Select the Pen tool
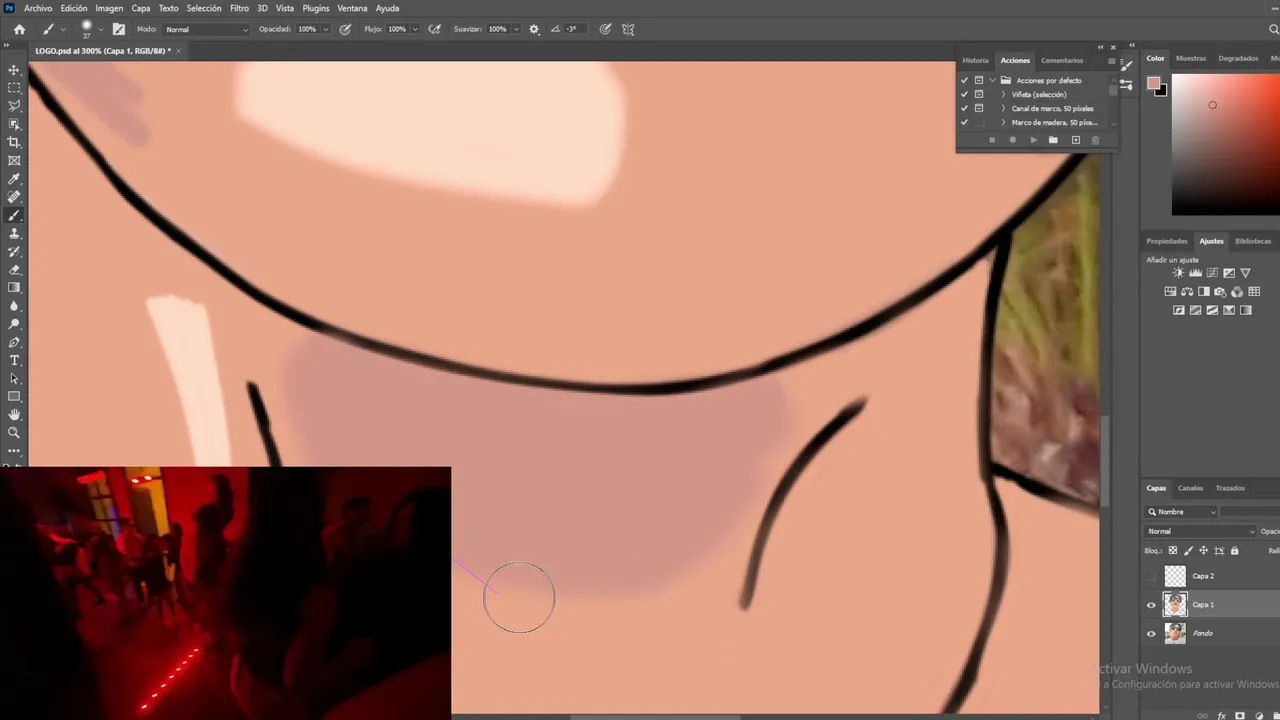 coord(14,342)
